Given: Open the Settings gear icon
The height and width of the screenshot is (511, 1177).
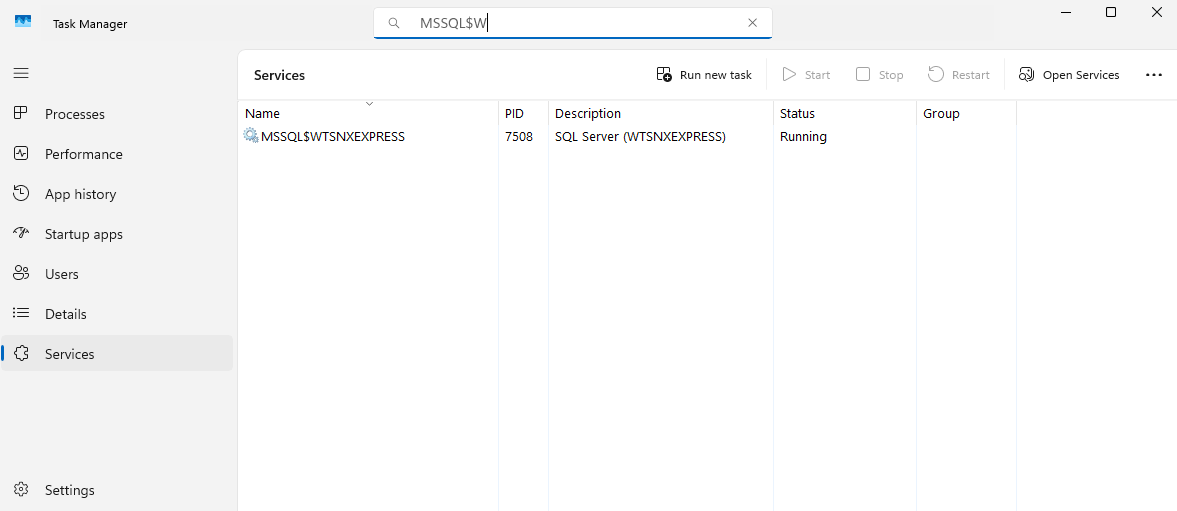Looking at the screenshot, I should pos(21,490).
